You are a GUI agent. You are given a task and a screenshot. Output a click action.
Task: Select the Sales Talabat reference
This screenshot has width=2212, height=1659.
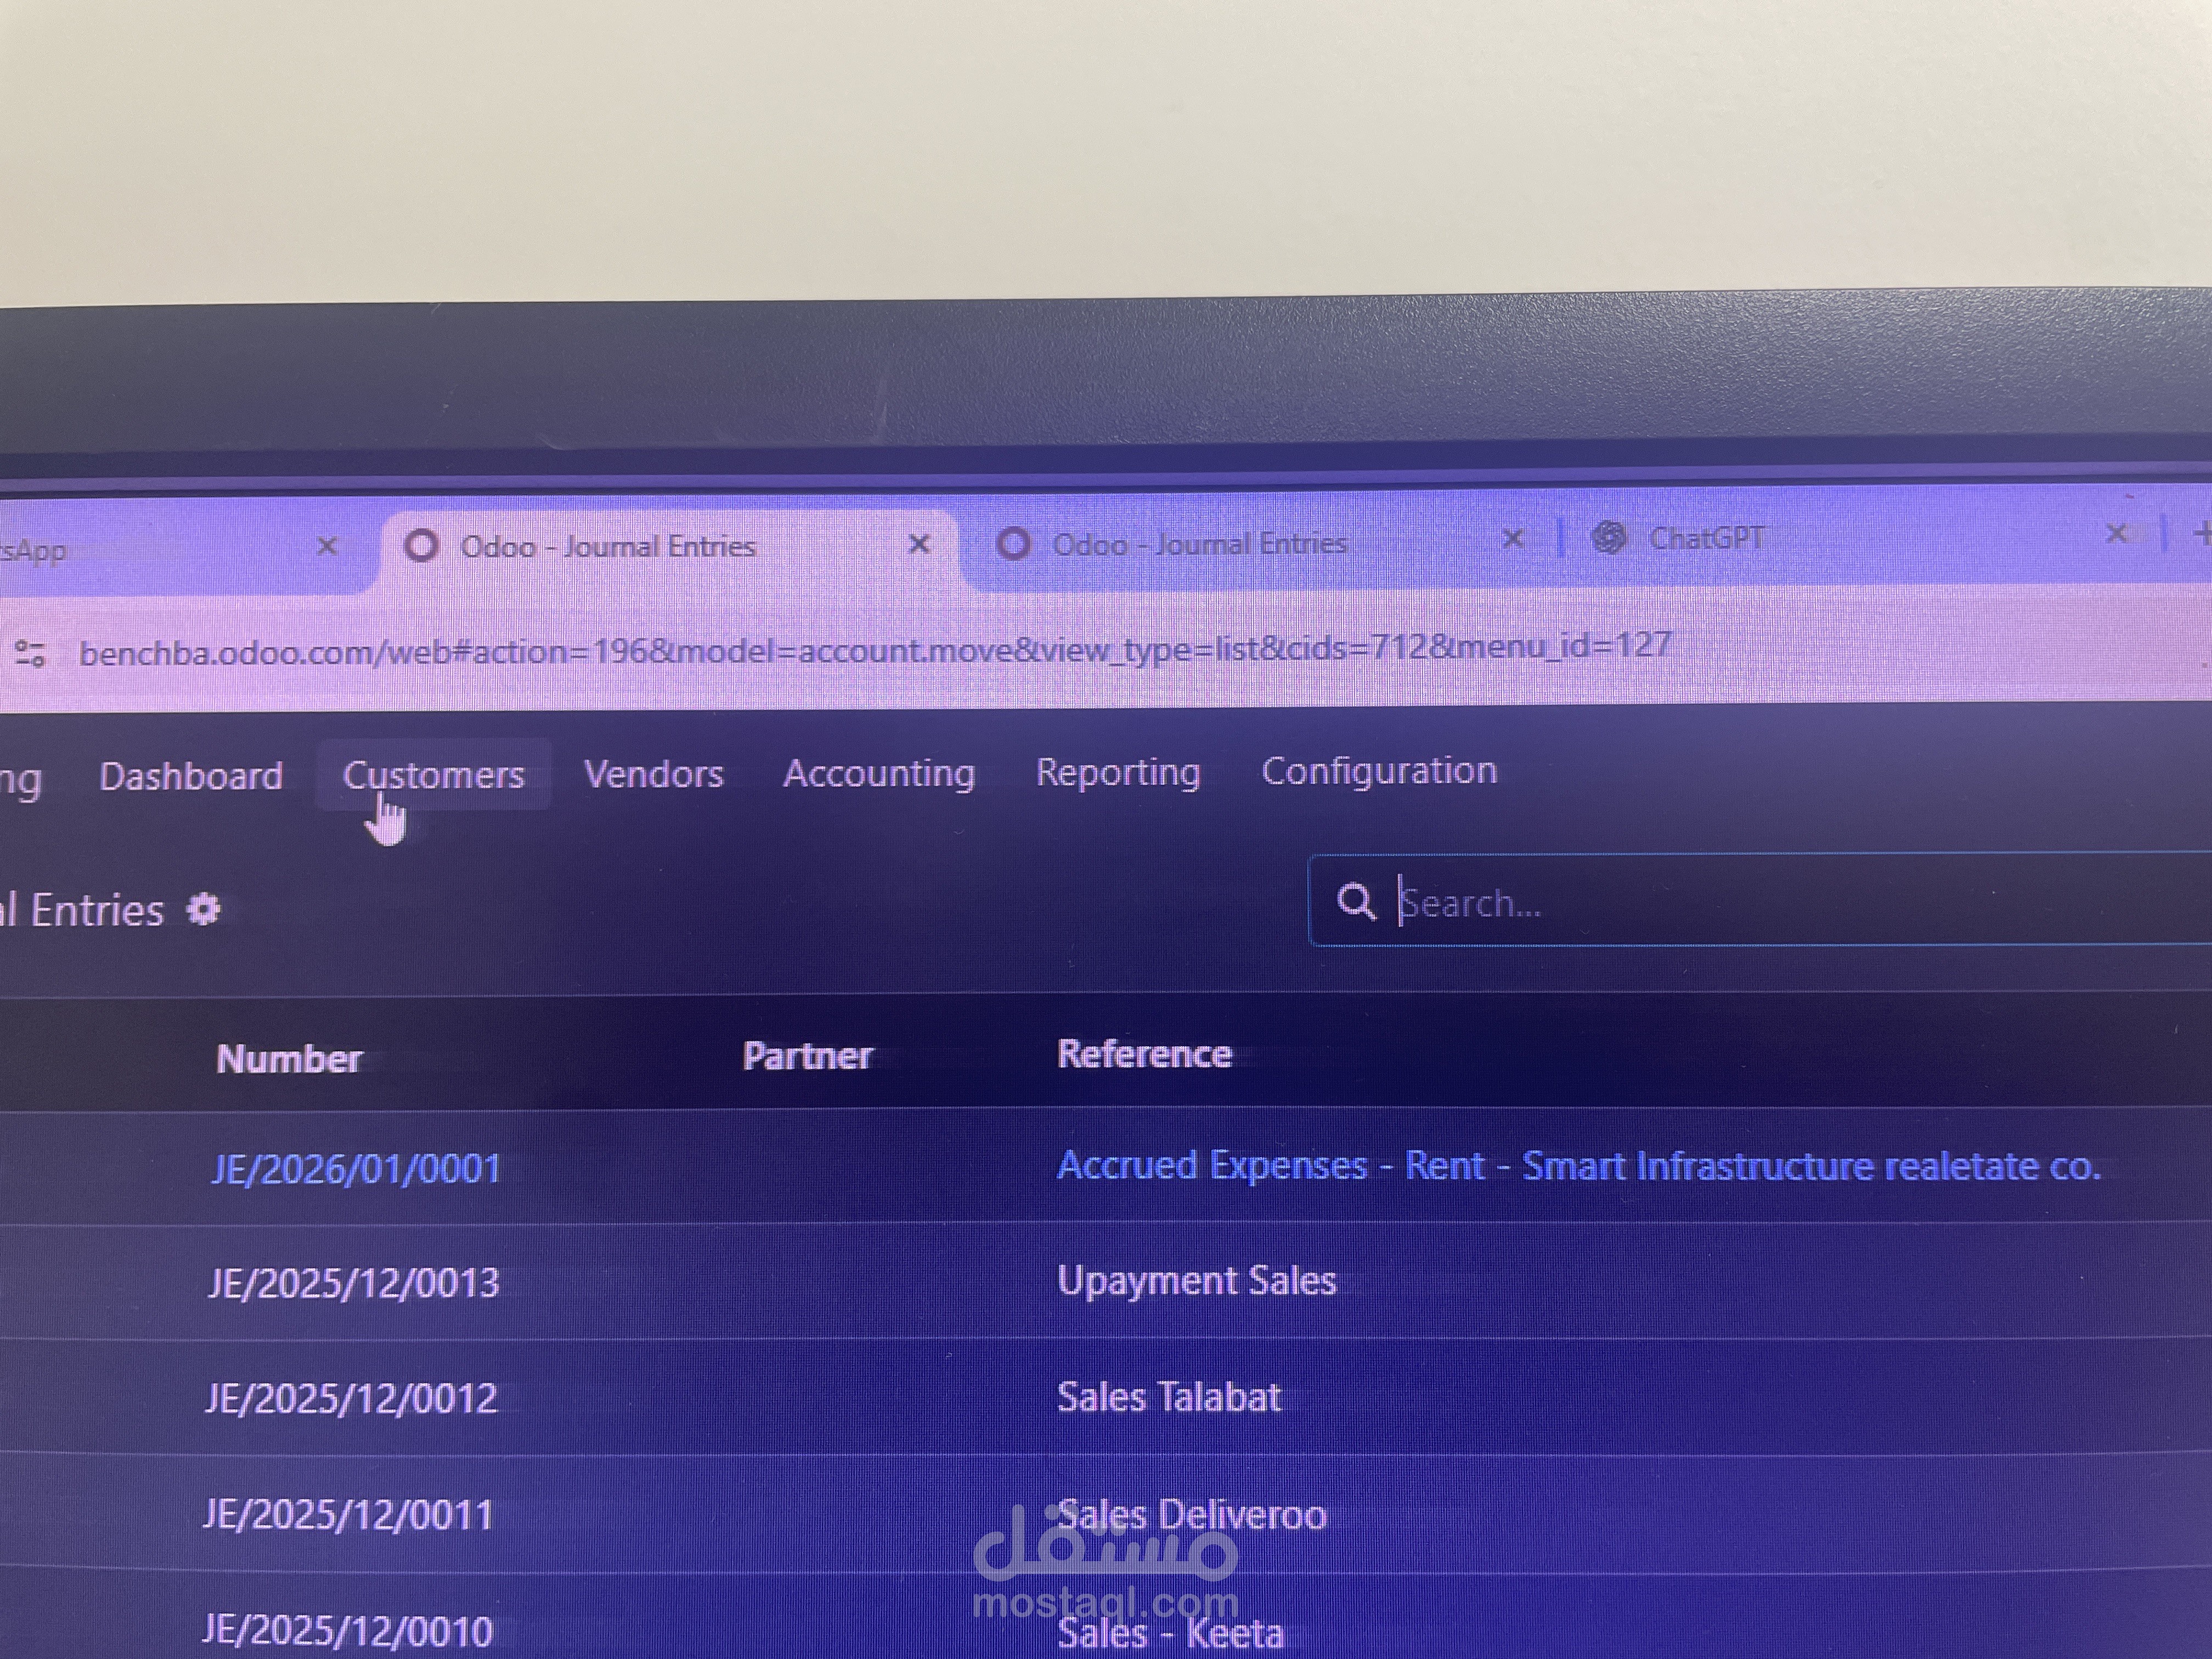[x=1168, y=1397]
